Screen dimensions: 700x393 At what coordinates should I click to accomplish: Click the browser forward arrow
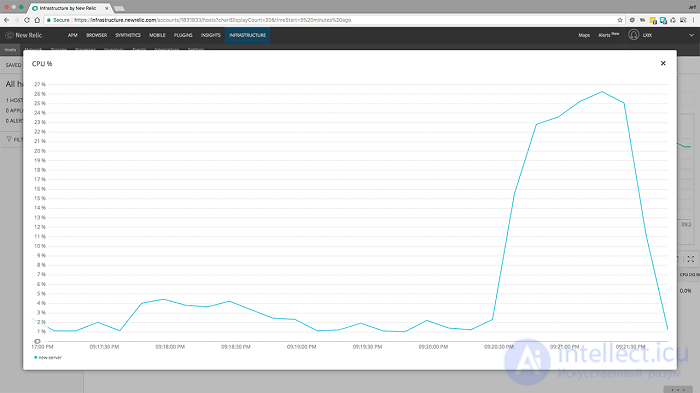click(x=17, y=20)
